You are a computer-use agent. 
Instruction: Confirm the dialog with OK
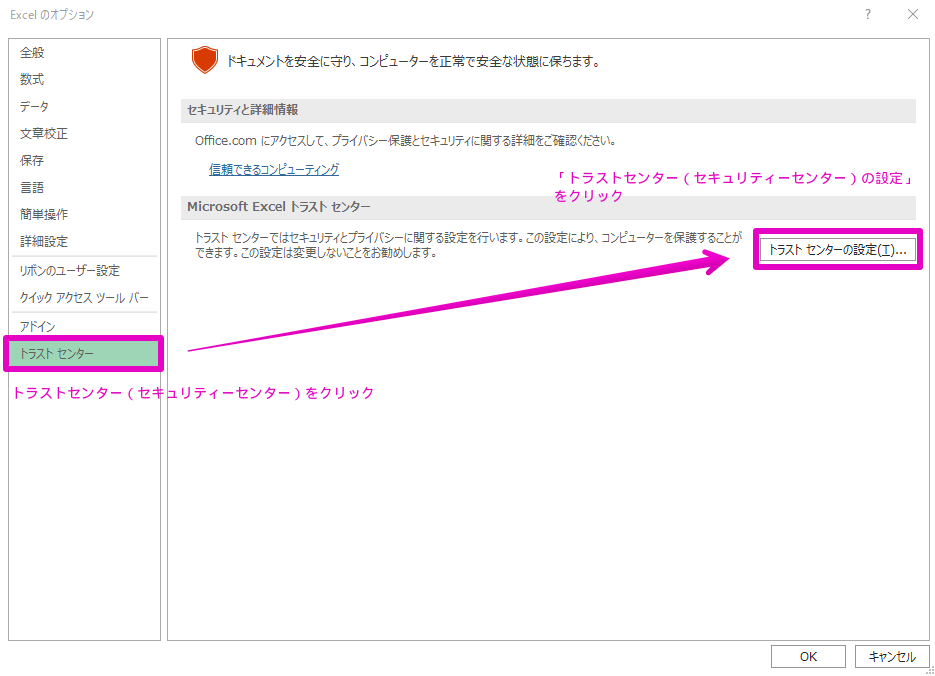point(808,656)
